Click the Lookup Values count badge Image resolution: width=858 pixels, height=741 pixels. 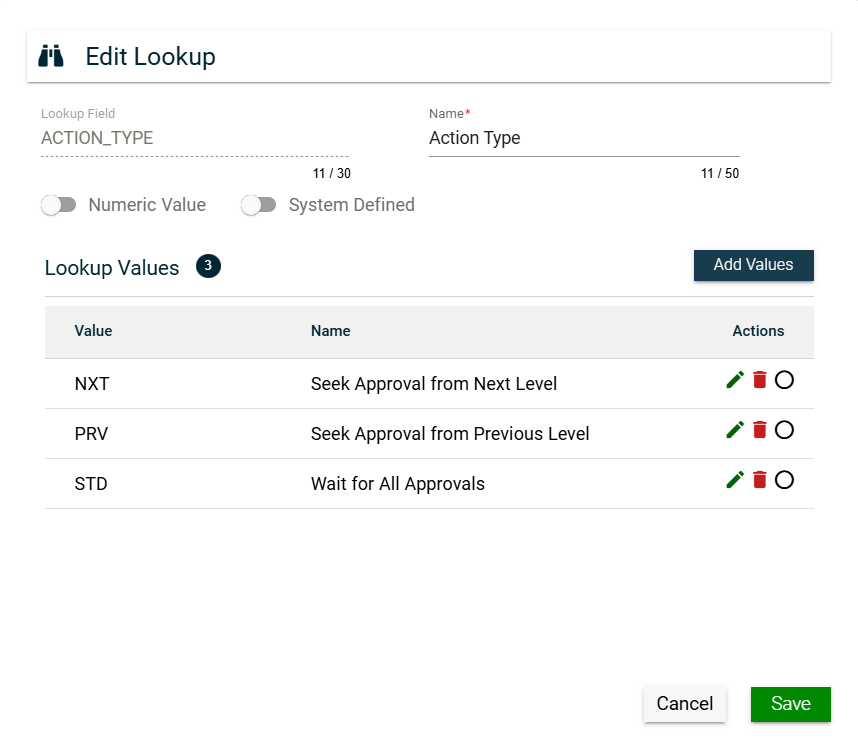point(208,266)
